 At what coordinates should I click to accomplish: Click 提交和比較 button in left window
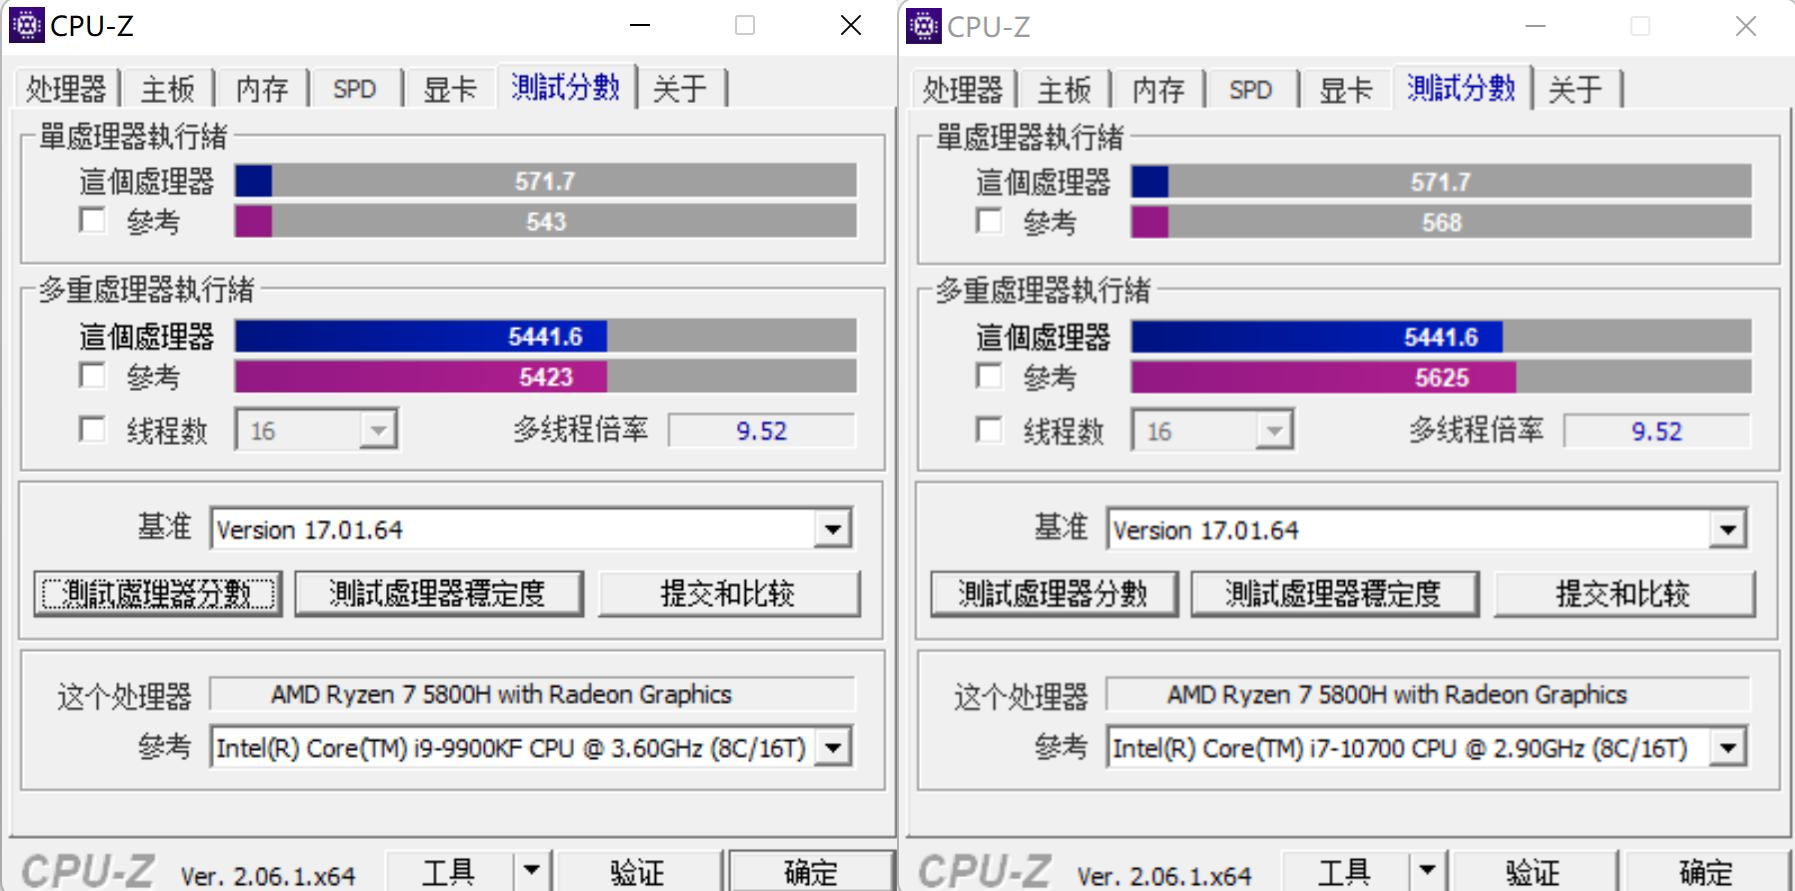point(728,593)
